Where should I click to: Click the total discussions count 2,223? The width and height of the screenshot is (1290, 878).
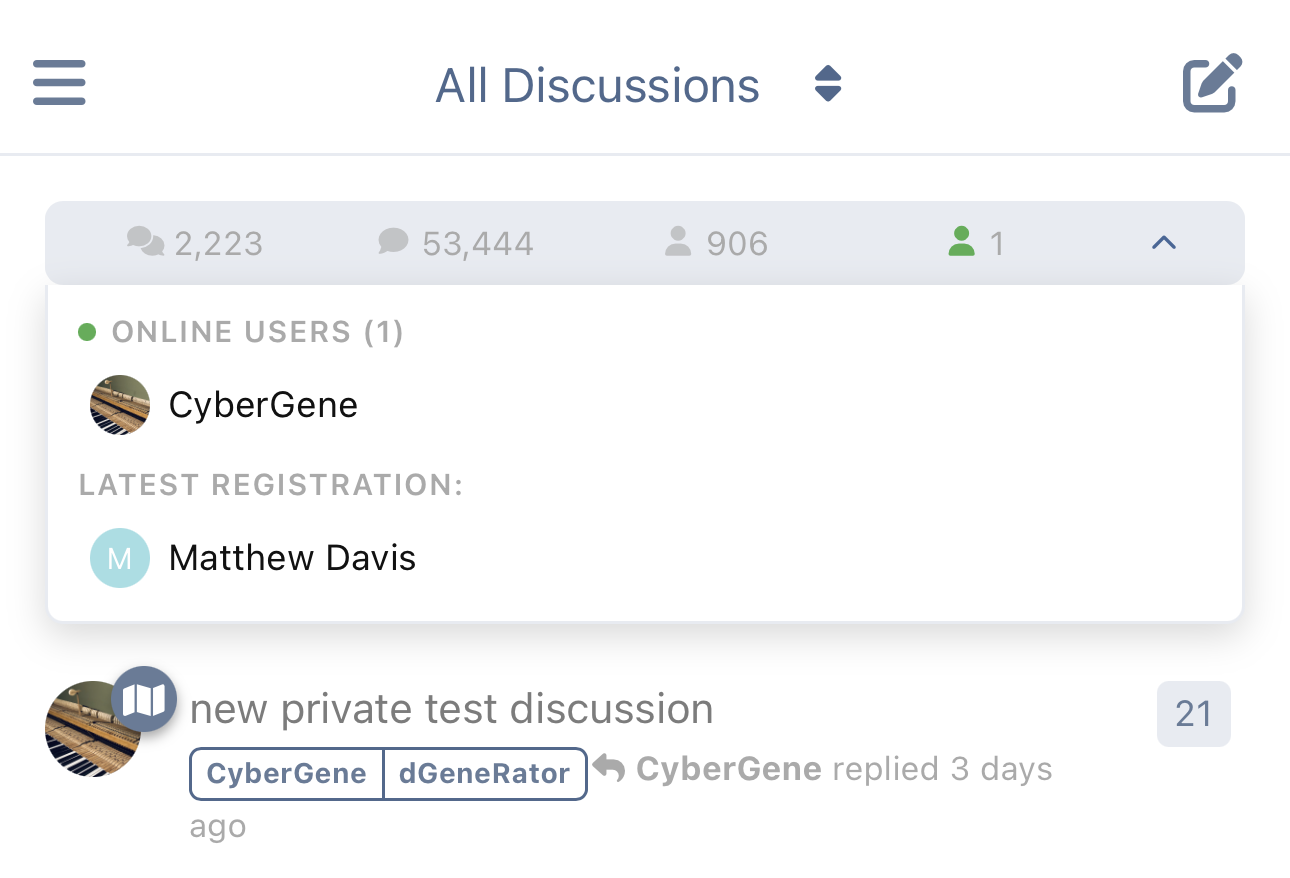tap(196, 243)
